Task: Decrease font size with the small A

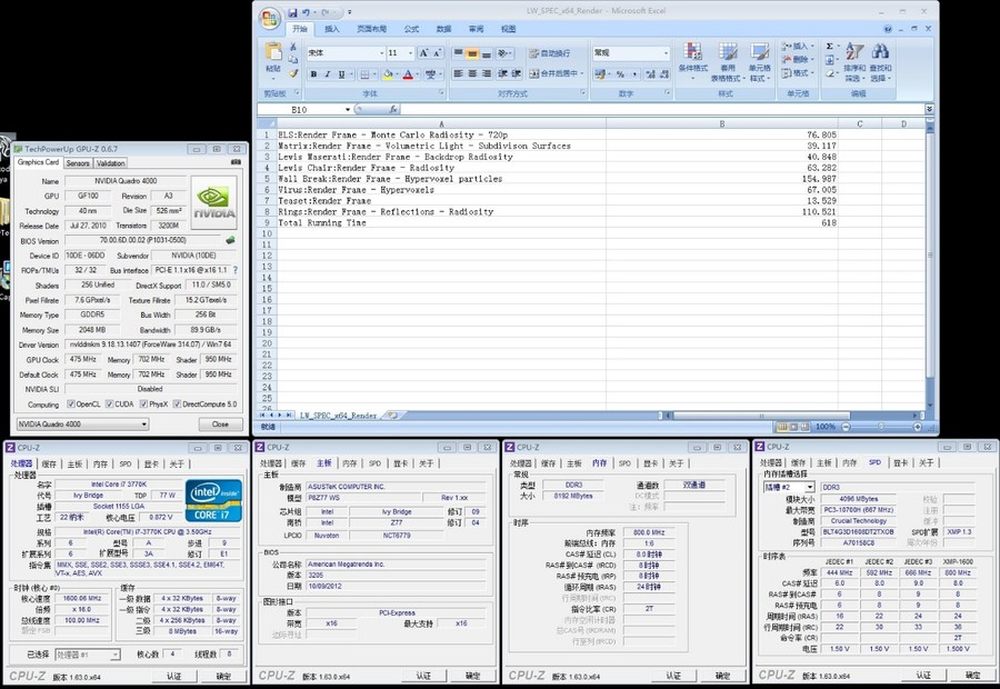Action: point(437,53)
